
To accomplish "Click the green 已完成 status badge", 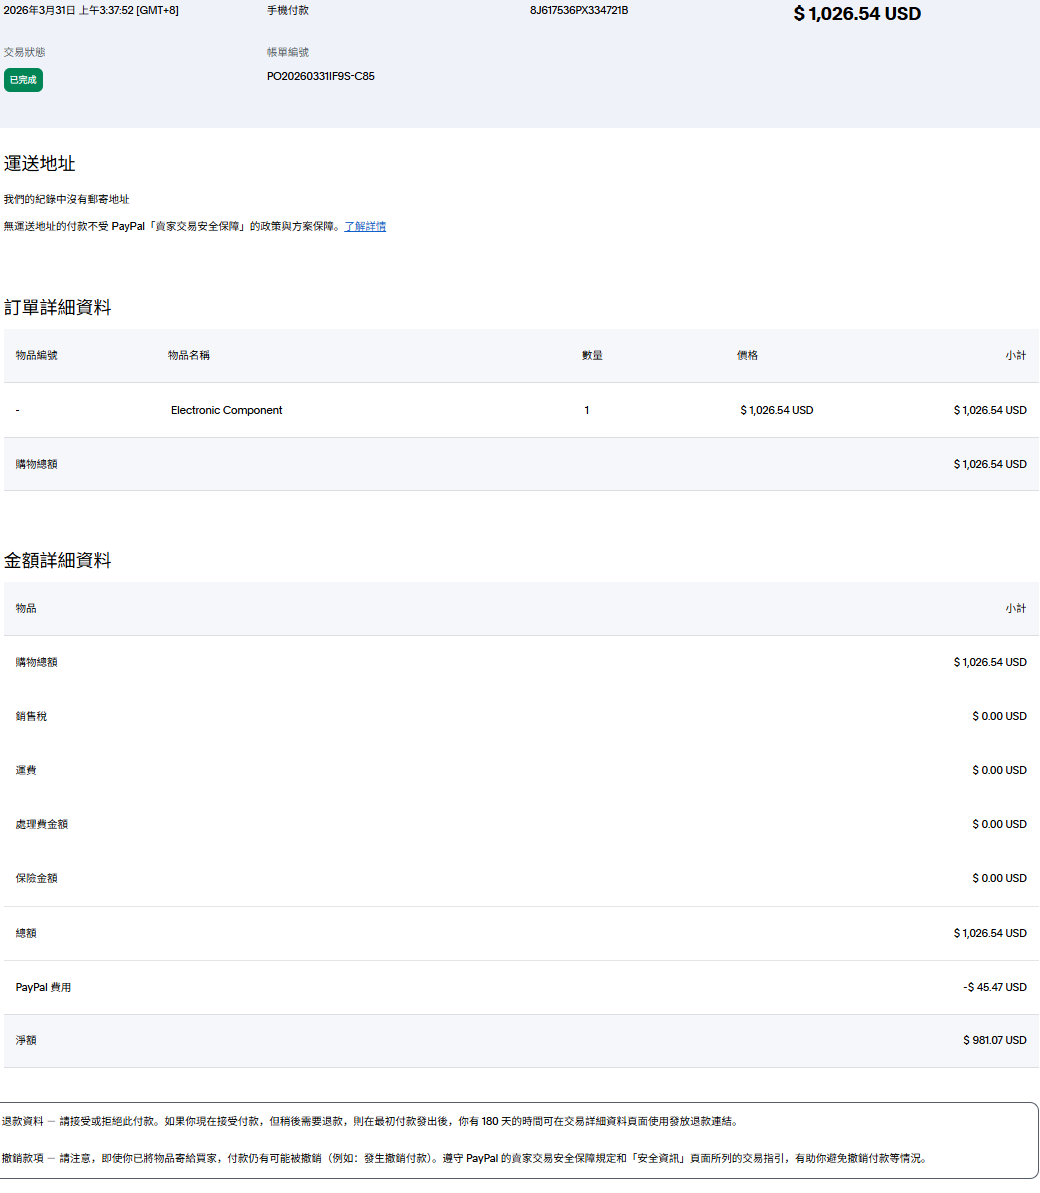I will (x=23, y=80).
